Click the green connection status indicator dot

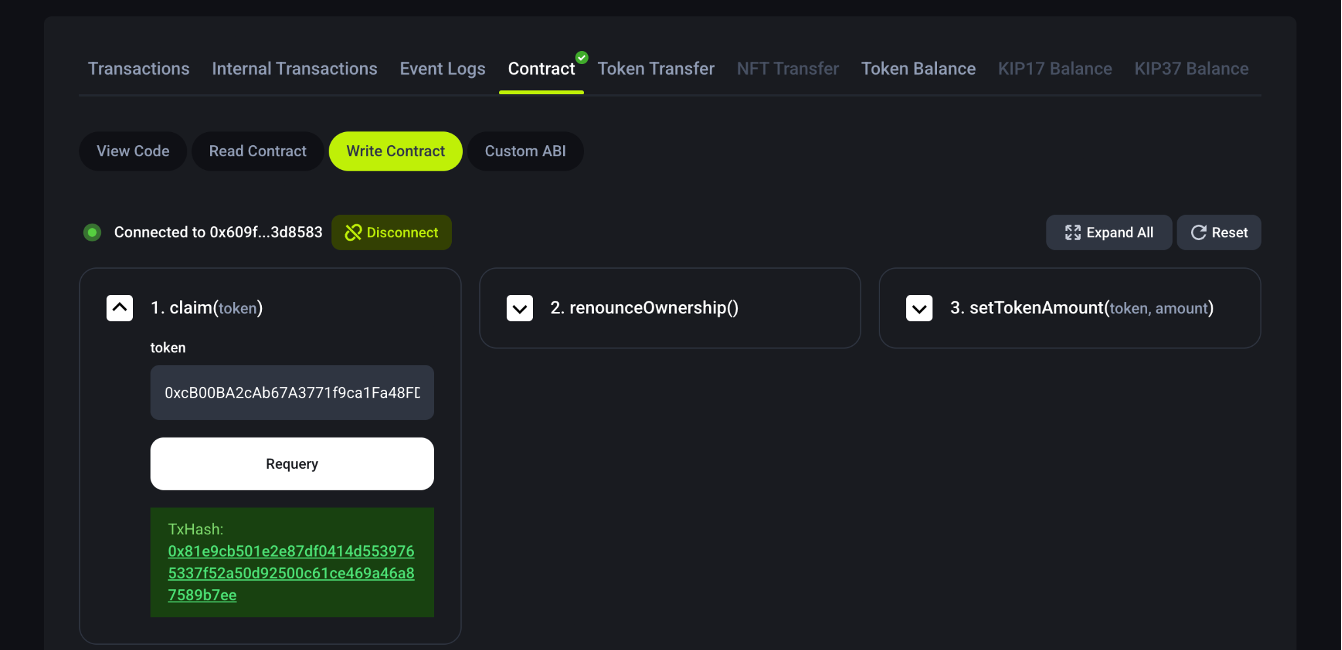point(92,233)
